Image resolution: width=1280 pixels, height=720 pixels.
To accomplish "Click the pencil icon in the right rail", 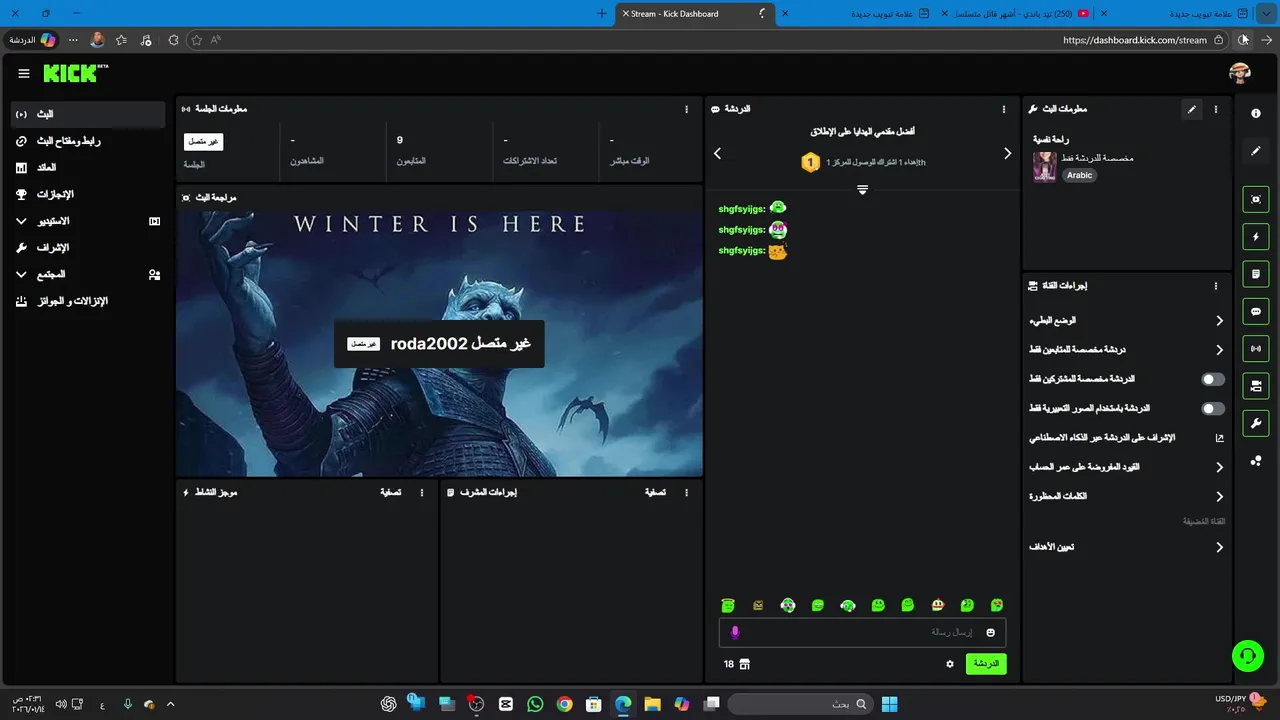I will click(1256, 151).
